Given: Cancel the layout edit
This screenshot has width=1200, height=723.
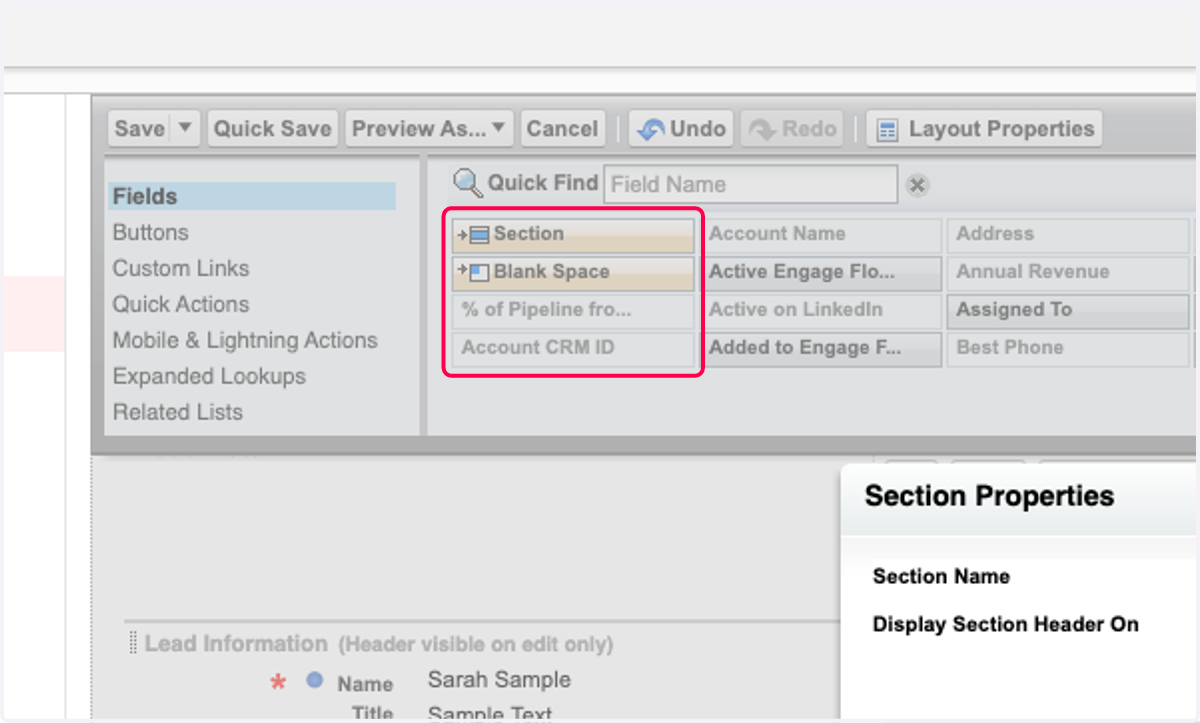Looking at the screenshot, I should click(x=562, y=128).
